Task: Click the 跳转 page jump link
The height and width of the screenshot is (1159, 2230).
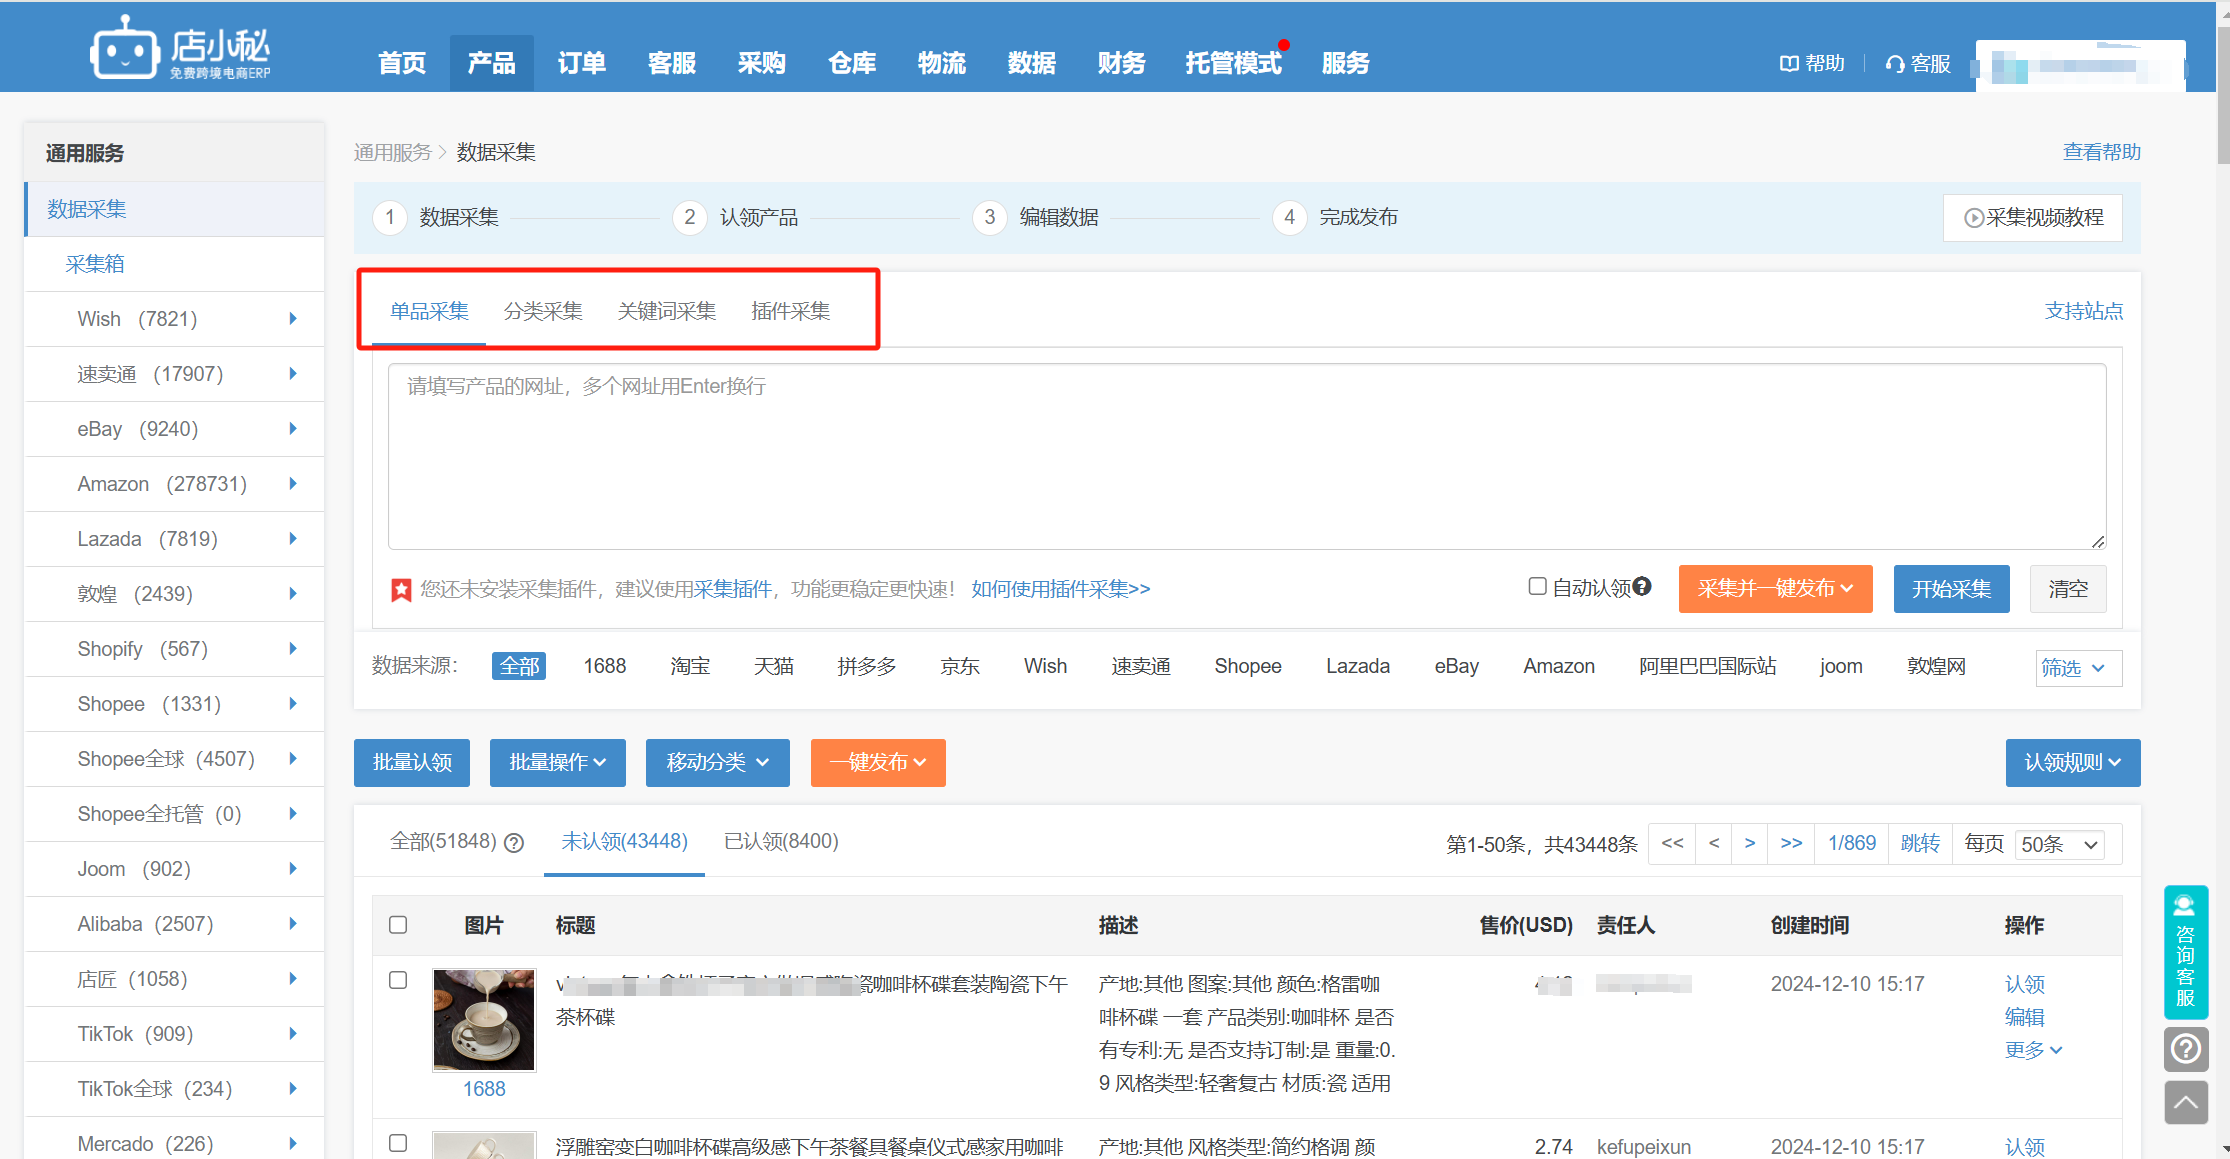Action: point(1920,843)
